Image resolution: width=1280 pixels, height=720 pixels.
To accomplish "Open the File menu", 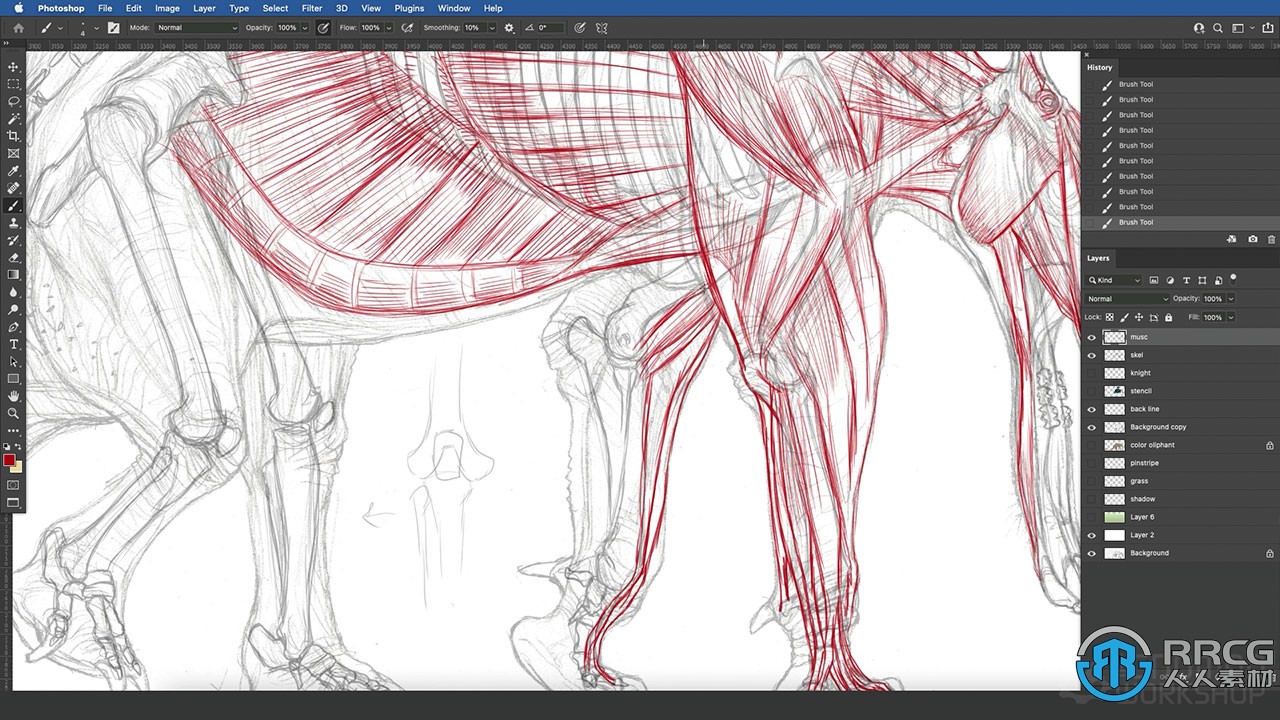I will [x=105, y=8].
